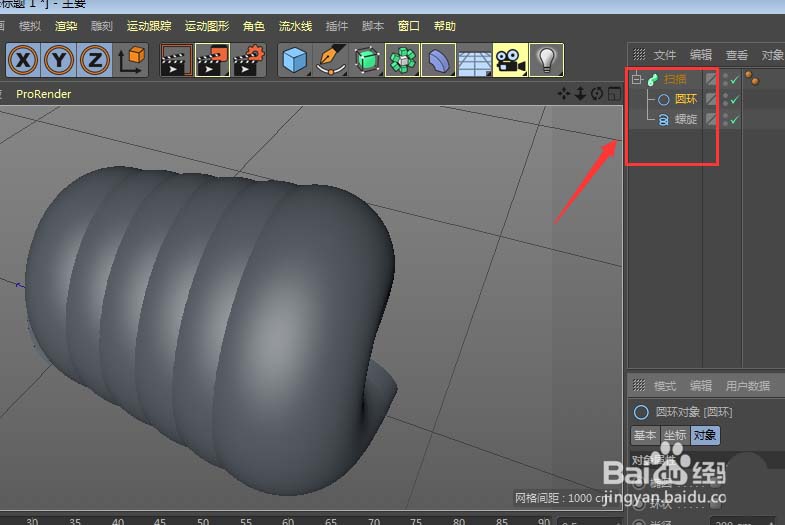
Task: Select the spline pen tool
Action: point(330,61)
